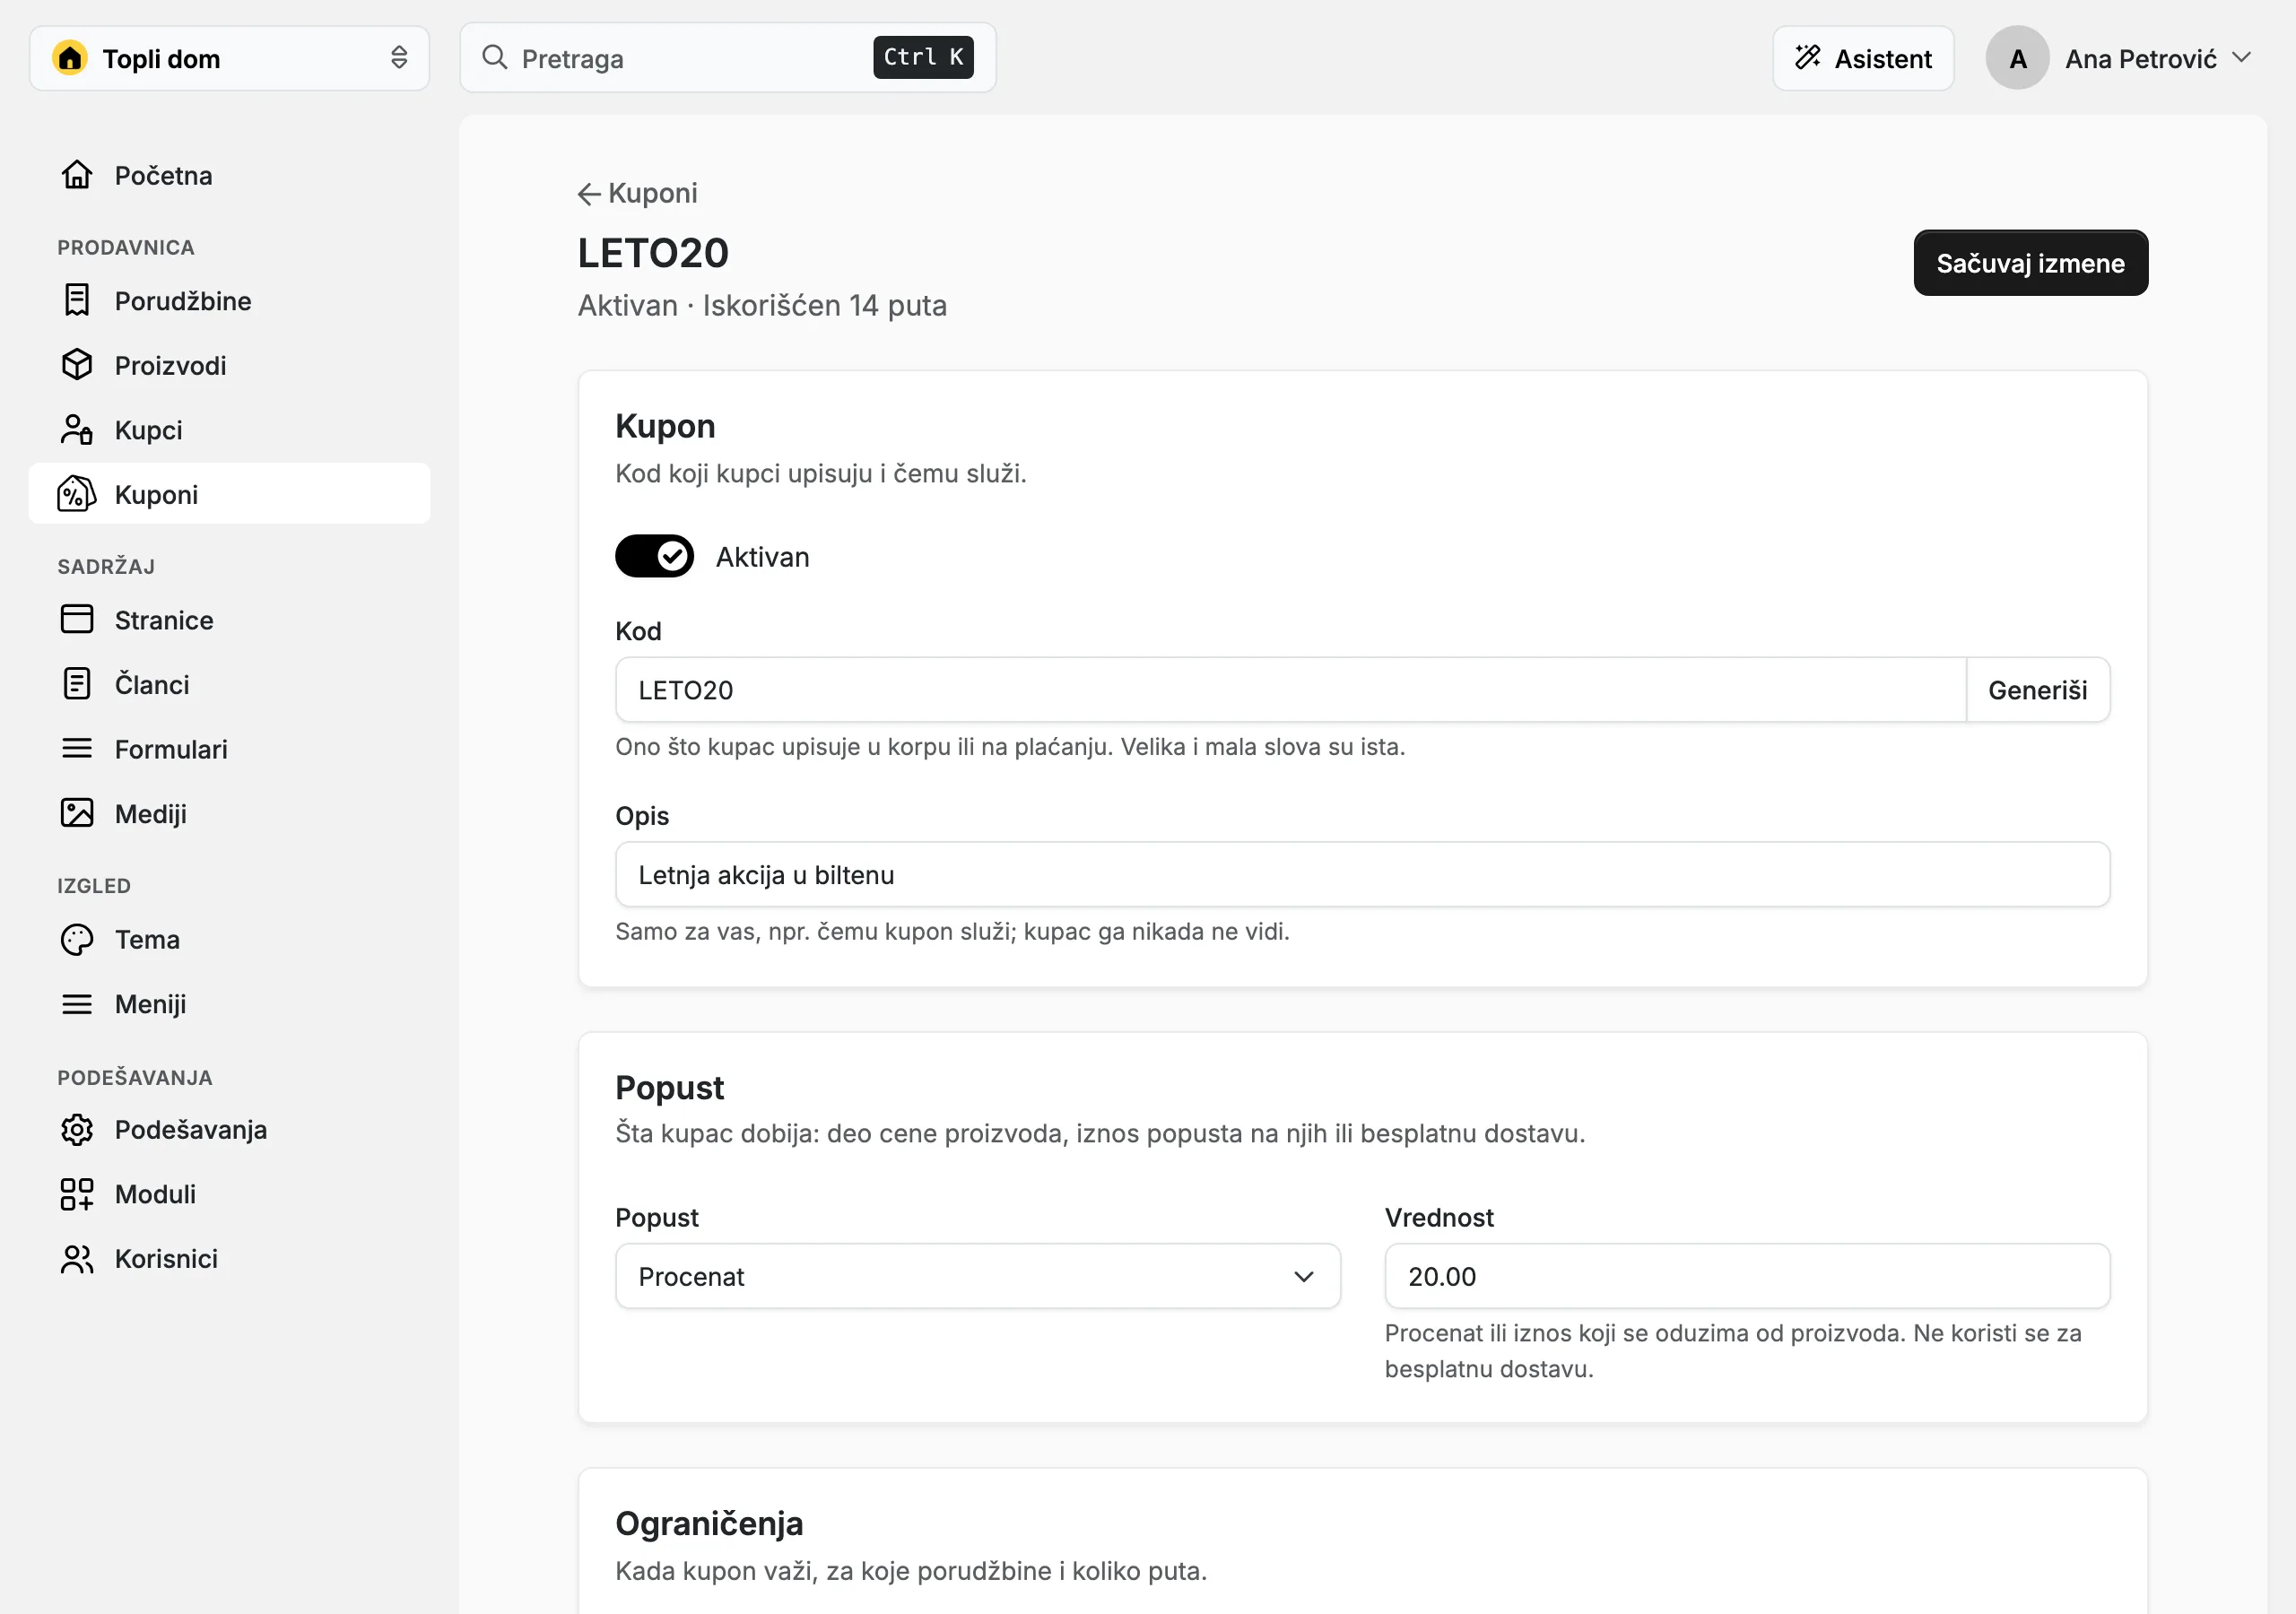
Task: Click the Podešavanja gear icon
Action: [77, 1129]
